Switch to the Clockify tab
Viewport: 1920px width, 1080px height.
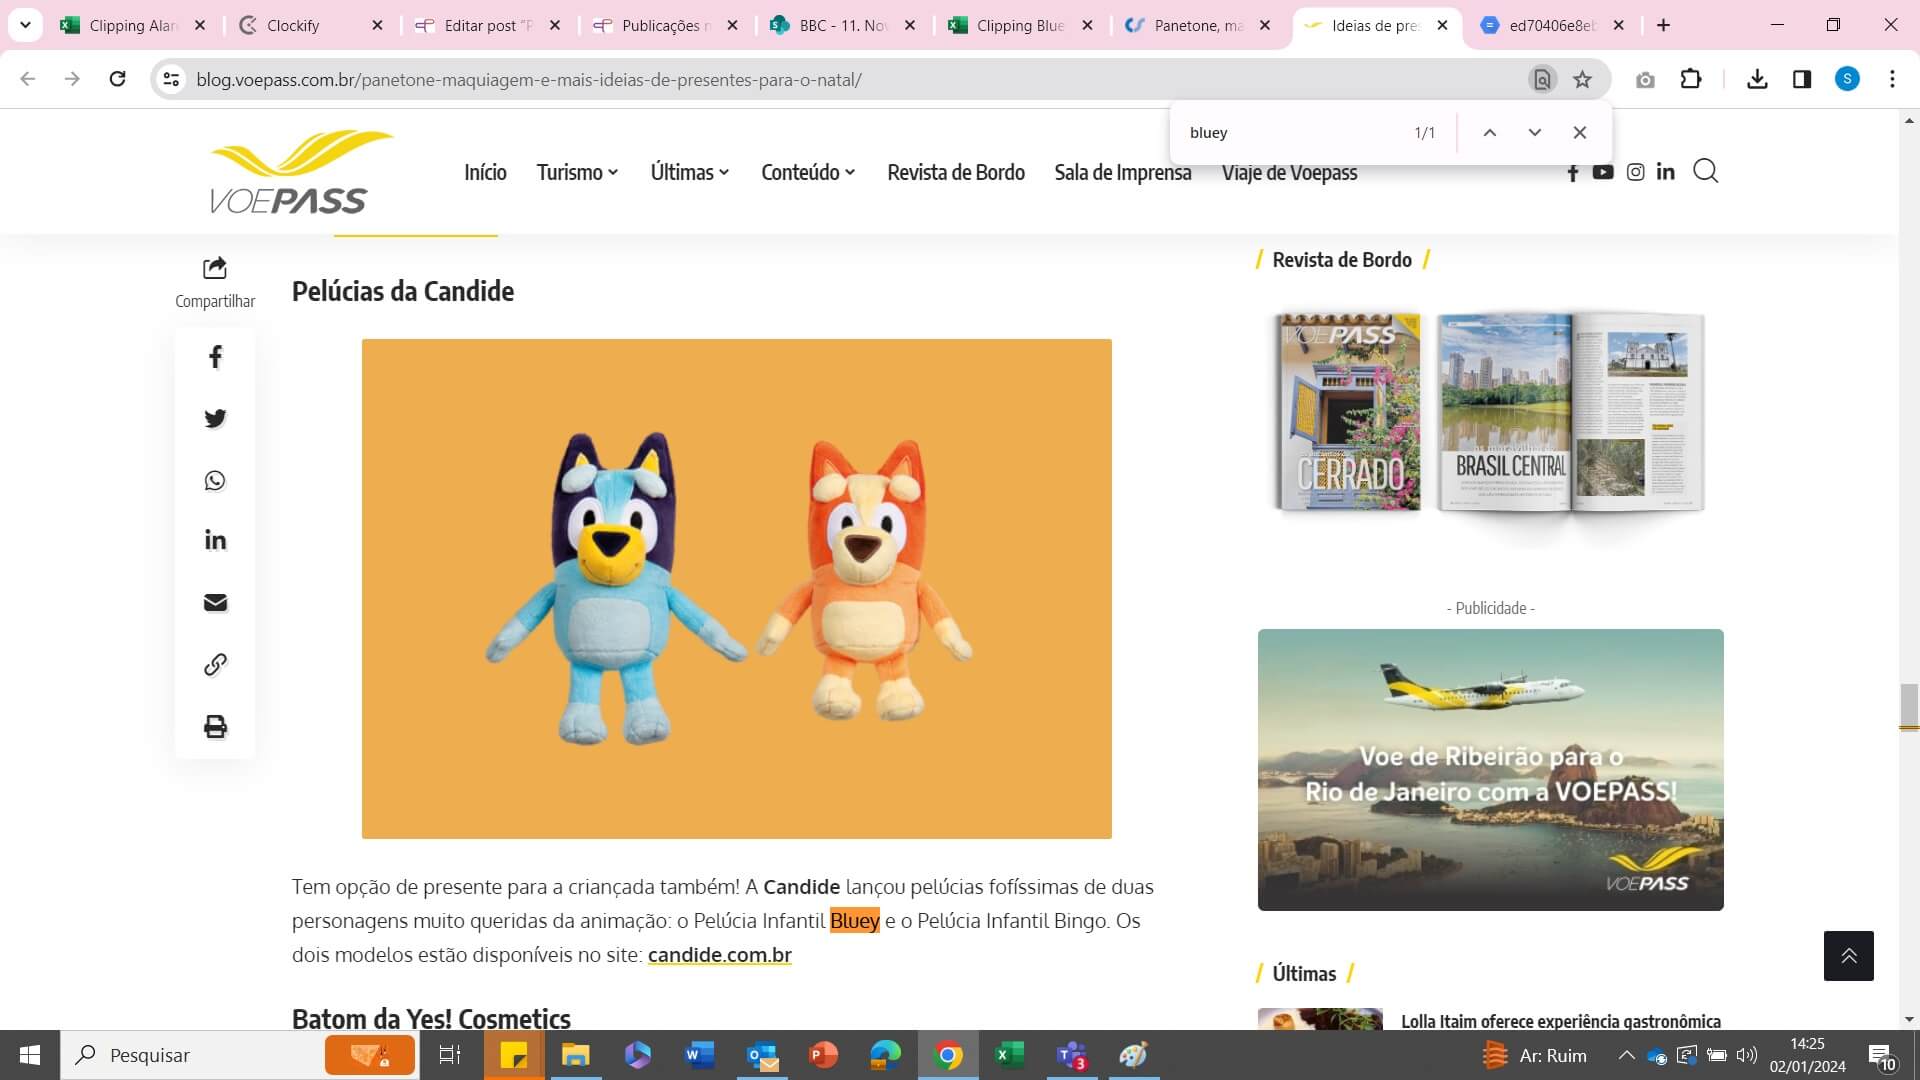point(311,26)
